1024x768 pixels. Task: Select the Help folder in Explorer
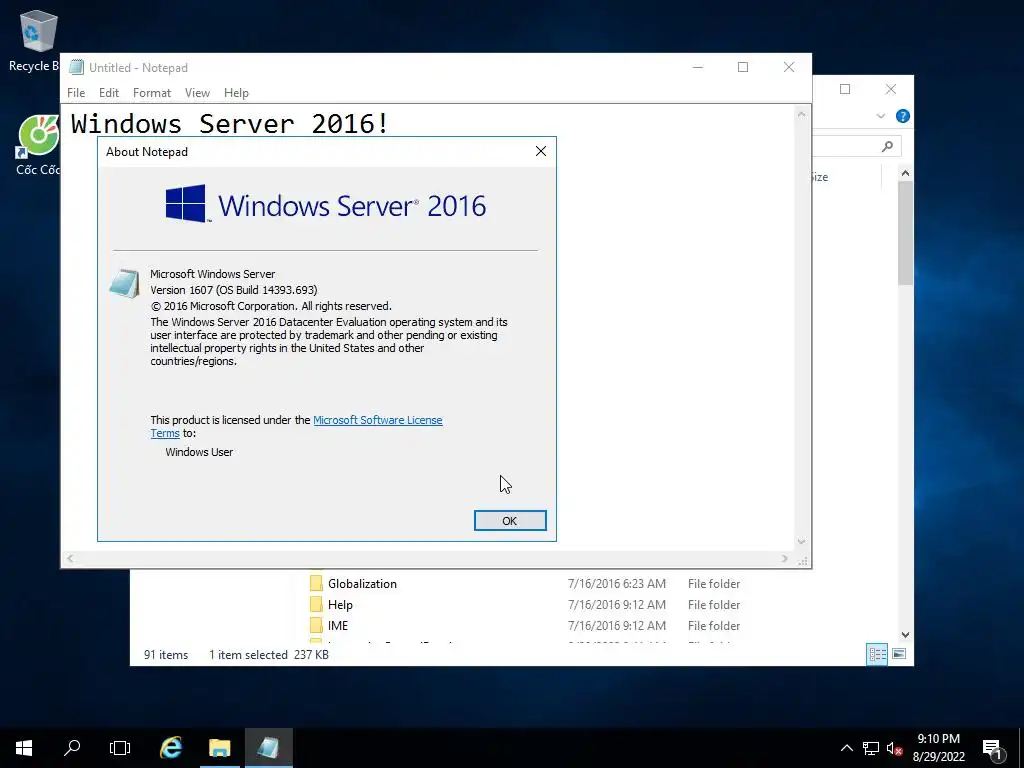340,605
